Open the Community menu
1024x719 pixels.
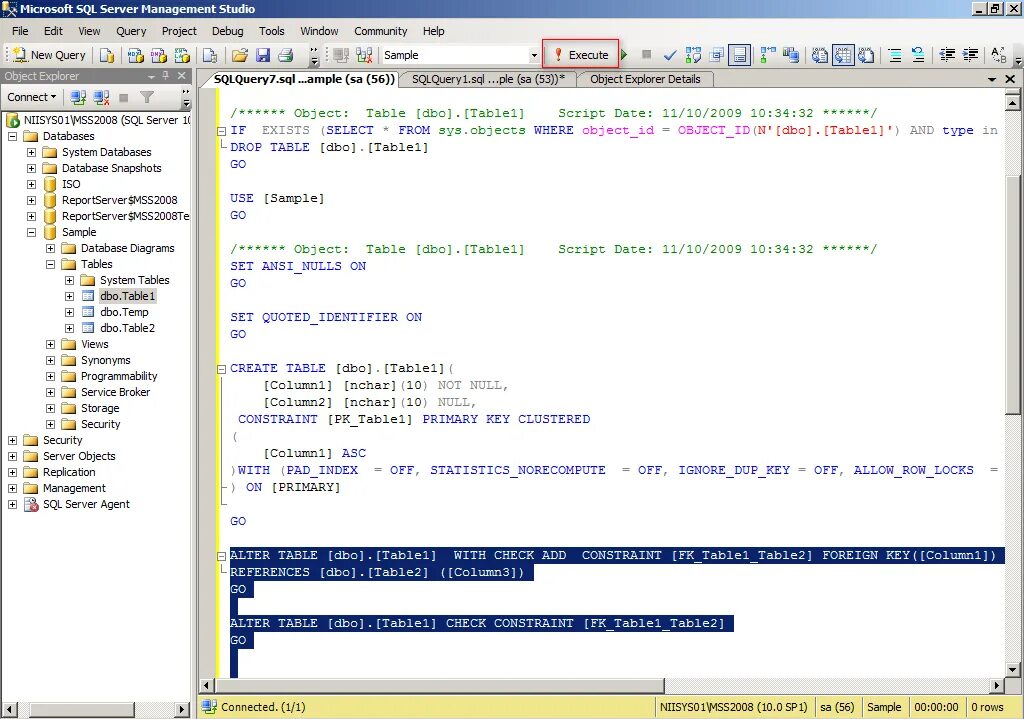click(381, 31)
